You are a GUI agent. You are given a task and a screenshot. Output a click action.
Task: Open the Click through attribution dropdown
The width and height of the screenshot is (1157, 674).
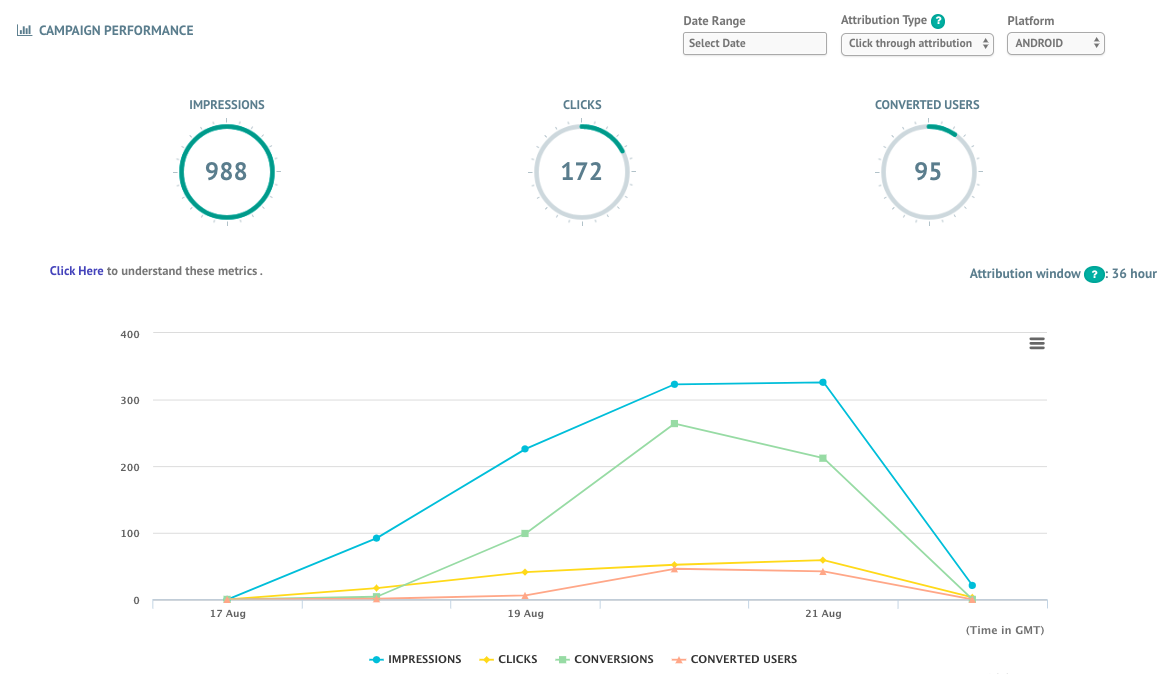[x=917, y=44]
